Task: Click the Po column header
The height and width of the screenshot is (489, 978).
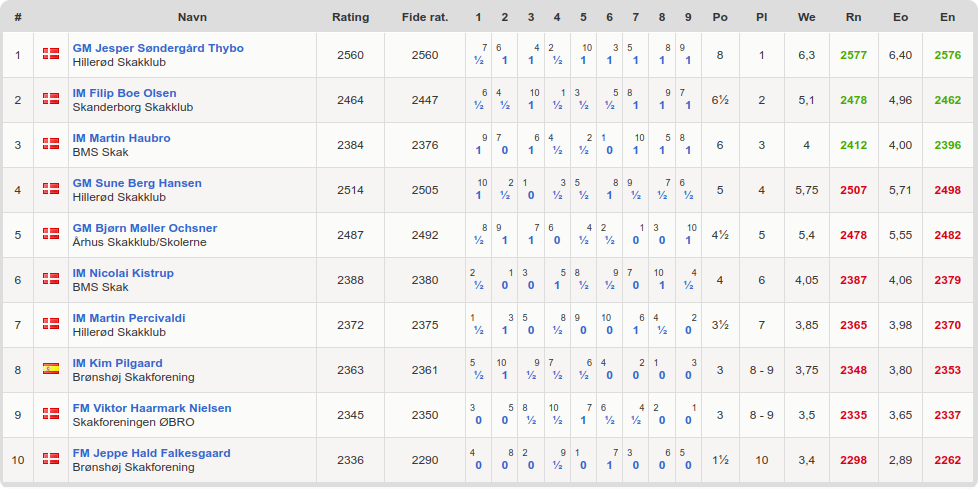Action: [x=720, y=17]
